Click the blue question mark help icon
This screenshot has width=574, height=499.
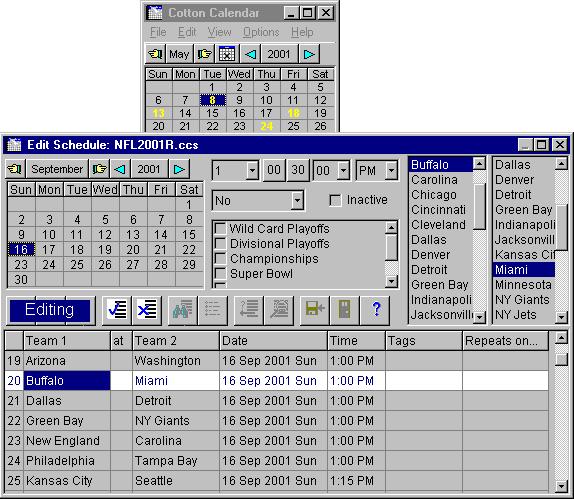click(375, 310)
